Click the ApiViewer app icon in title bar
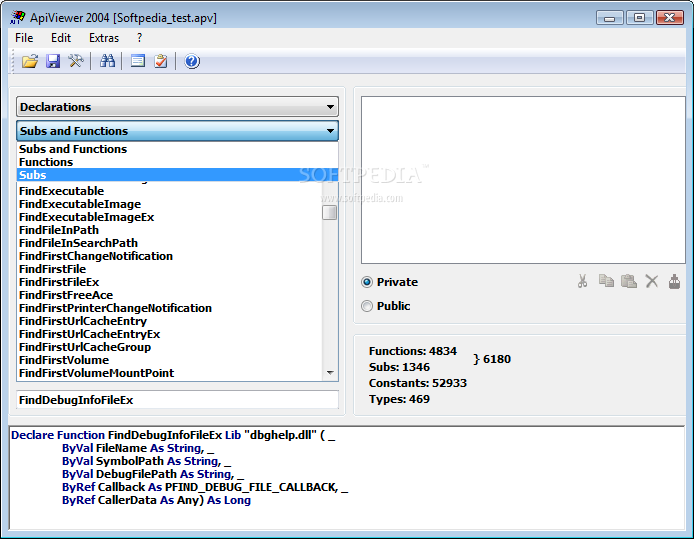This screenshot has width=694, height=539. click(17, 17)
